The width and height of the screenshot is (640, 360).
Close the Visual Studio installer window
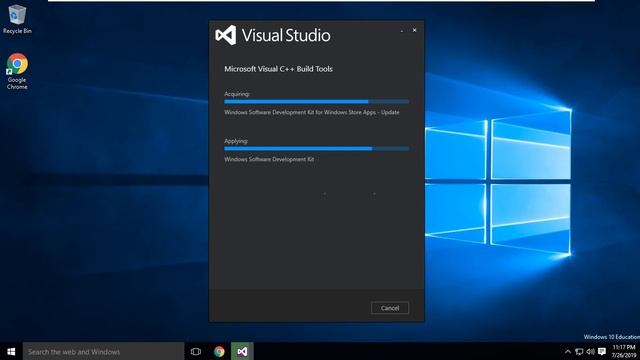[414, 30]
